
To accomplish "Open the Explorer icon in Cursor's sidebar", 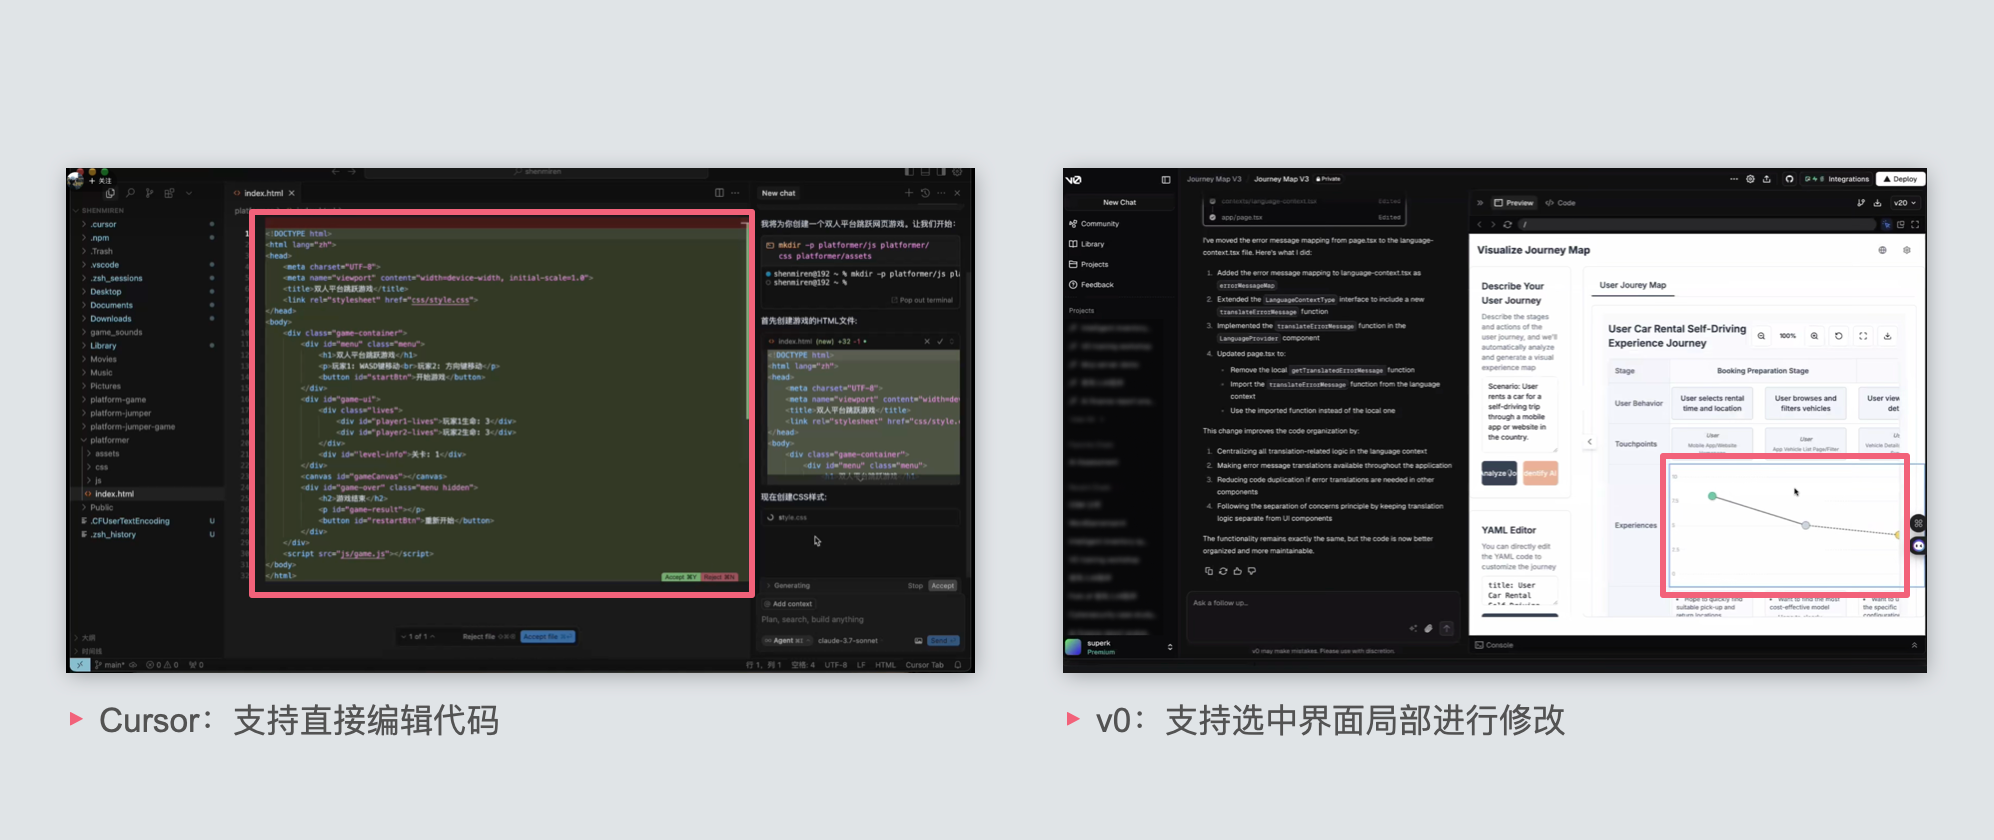I will pos(110,193).
